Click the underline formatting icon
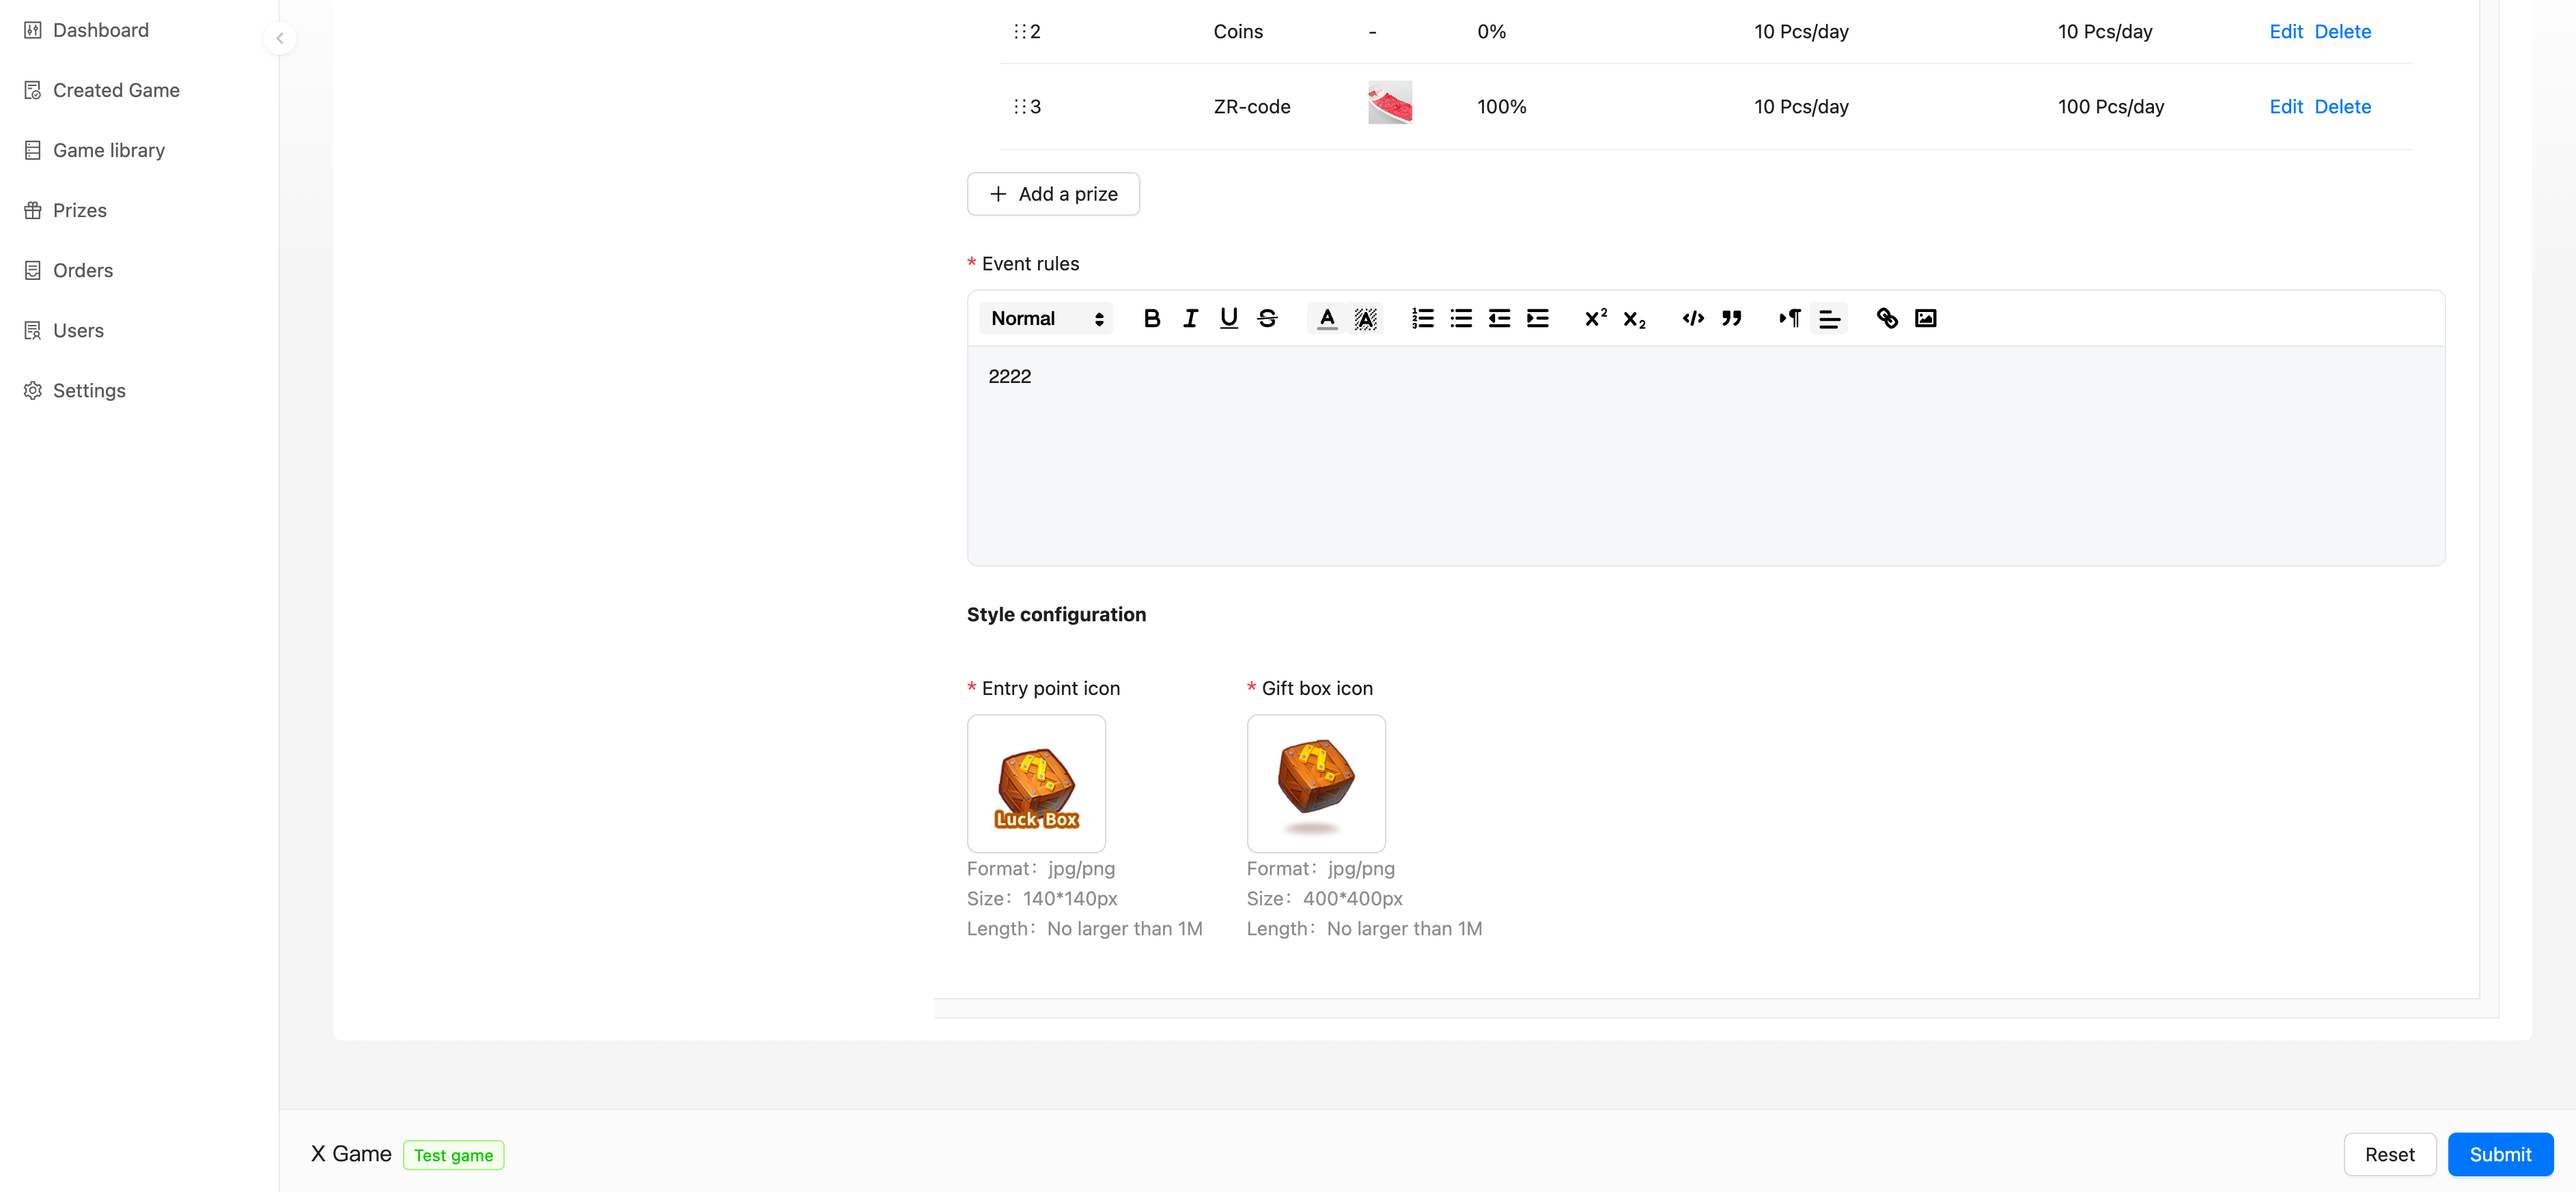2576x1192 pixels. tap(1229, 318)
